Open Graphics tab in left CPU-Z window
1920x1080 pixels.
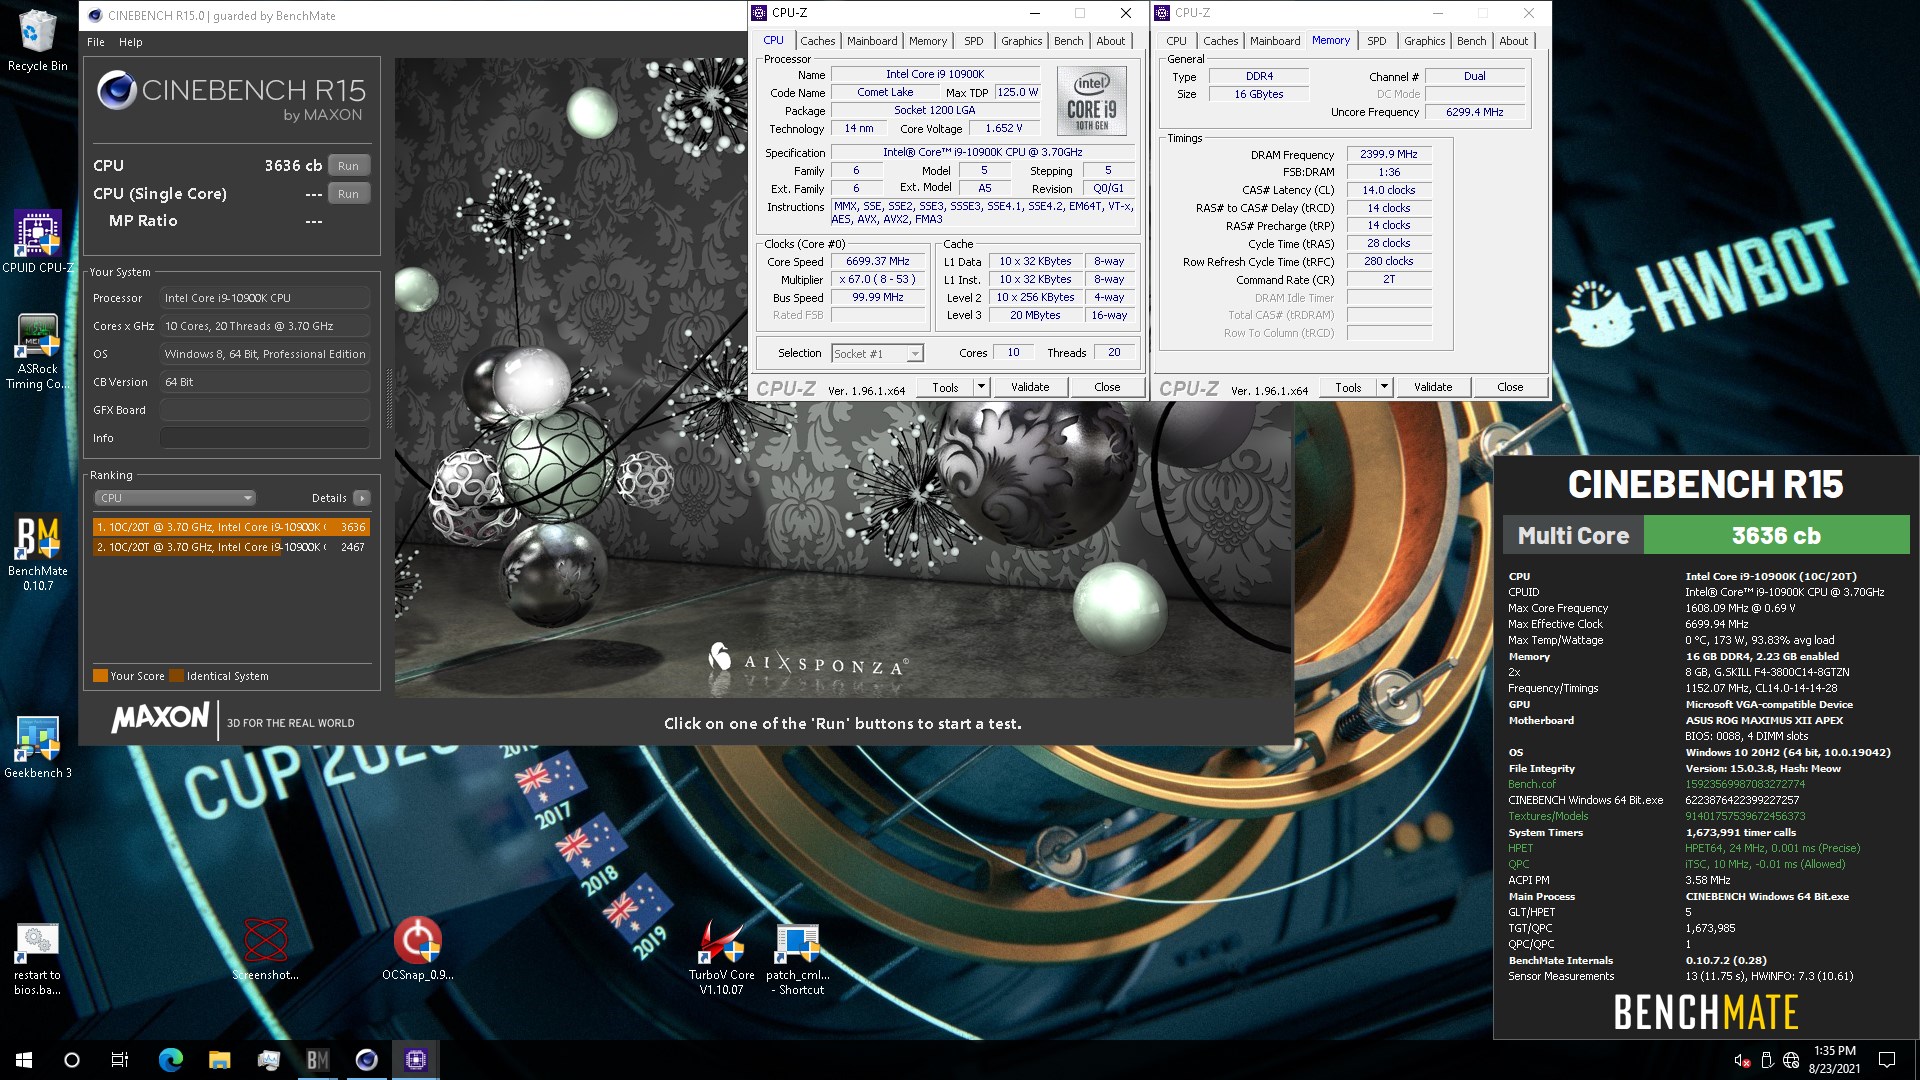pos(1021,41)
